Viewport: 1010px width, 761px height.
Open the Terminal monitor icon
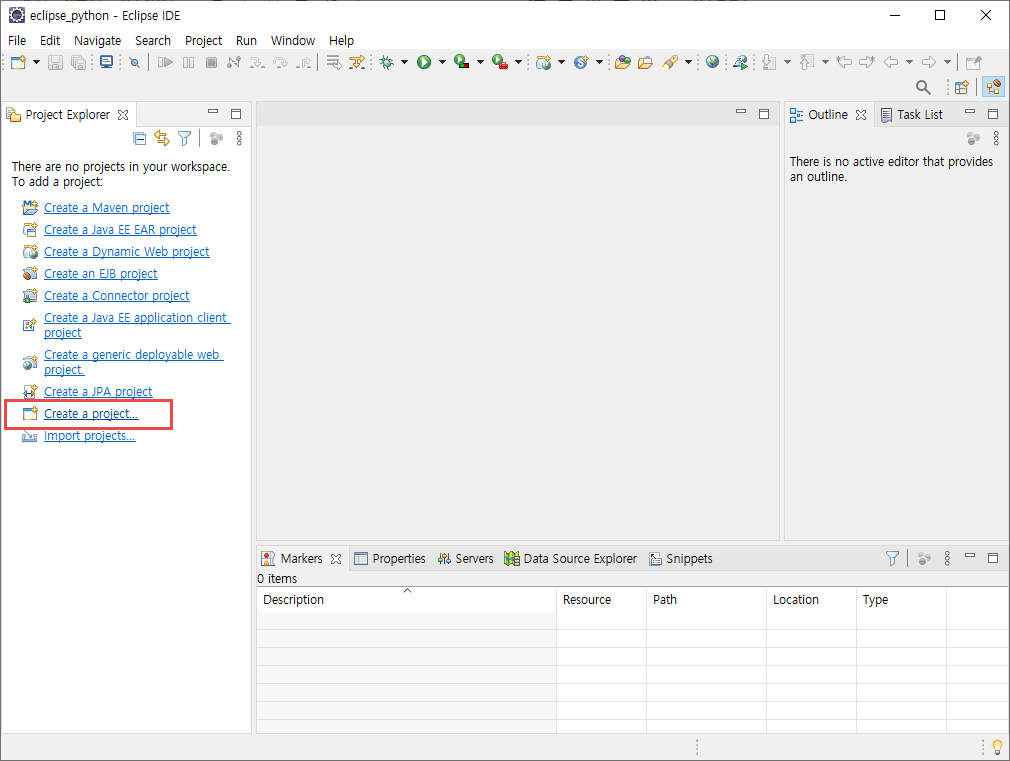106,63
